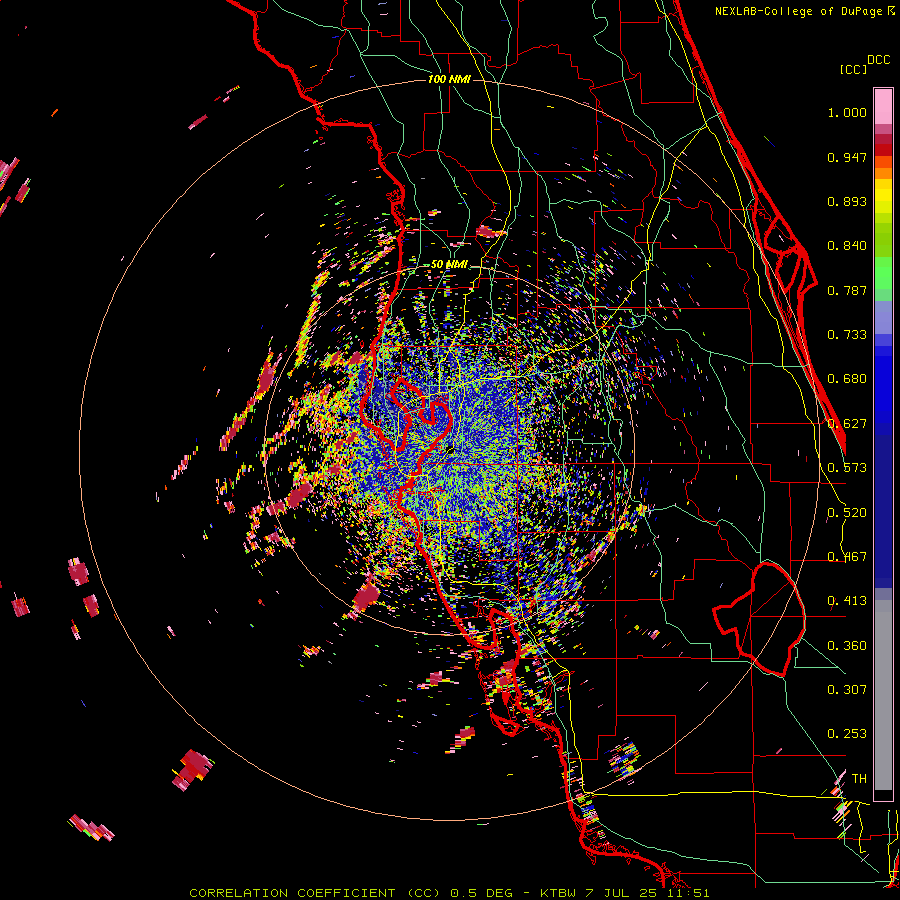The height and width of the screenshot is (900, 900).
Task: Click the TH legend label
Action: (x=859, y=779)
